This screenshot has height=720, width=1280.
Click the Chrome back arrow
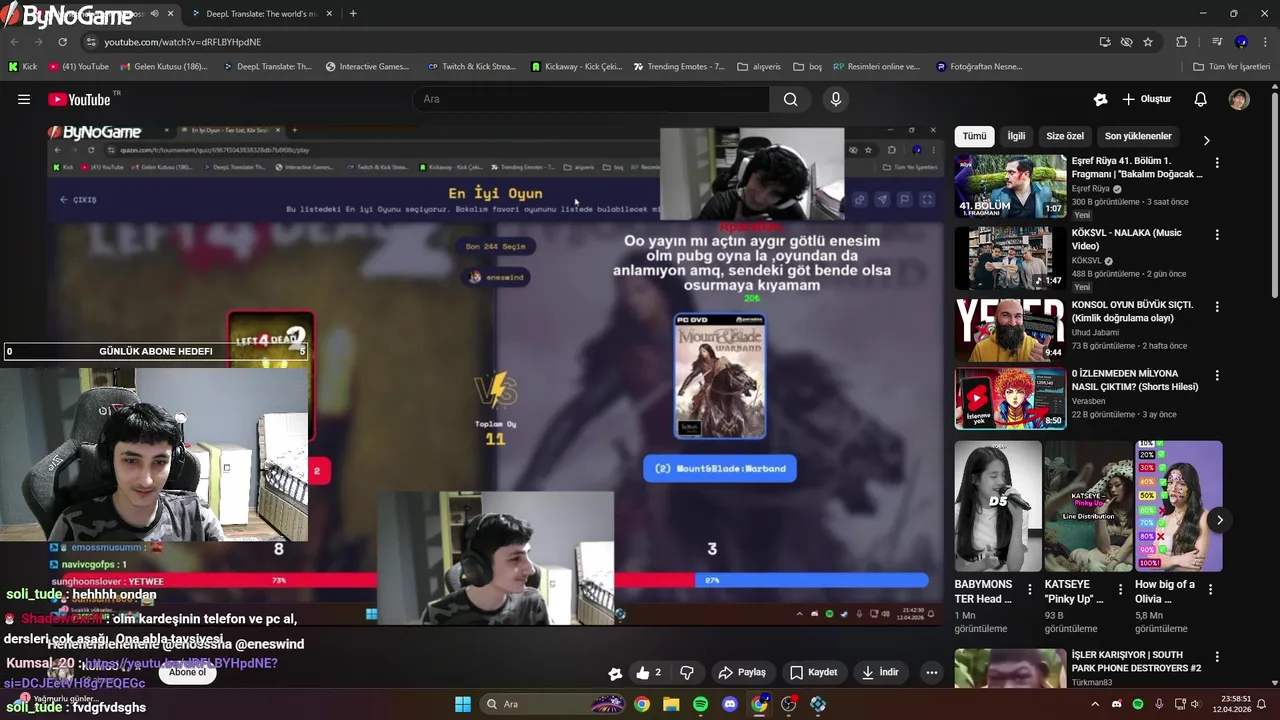coord(15,42)
